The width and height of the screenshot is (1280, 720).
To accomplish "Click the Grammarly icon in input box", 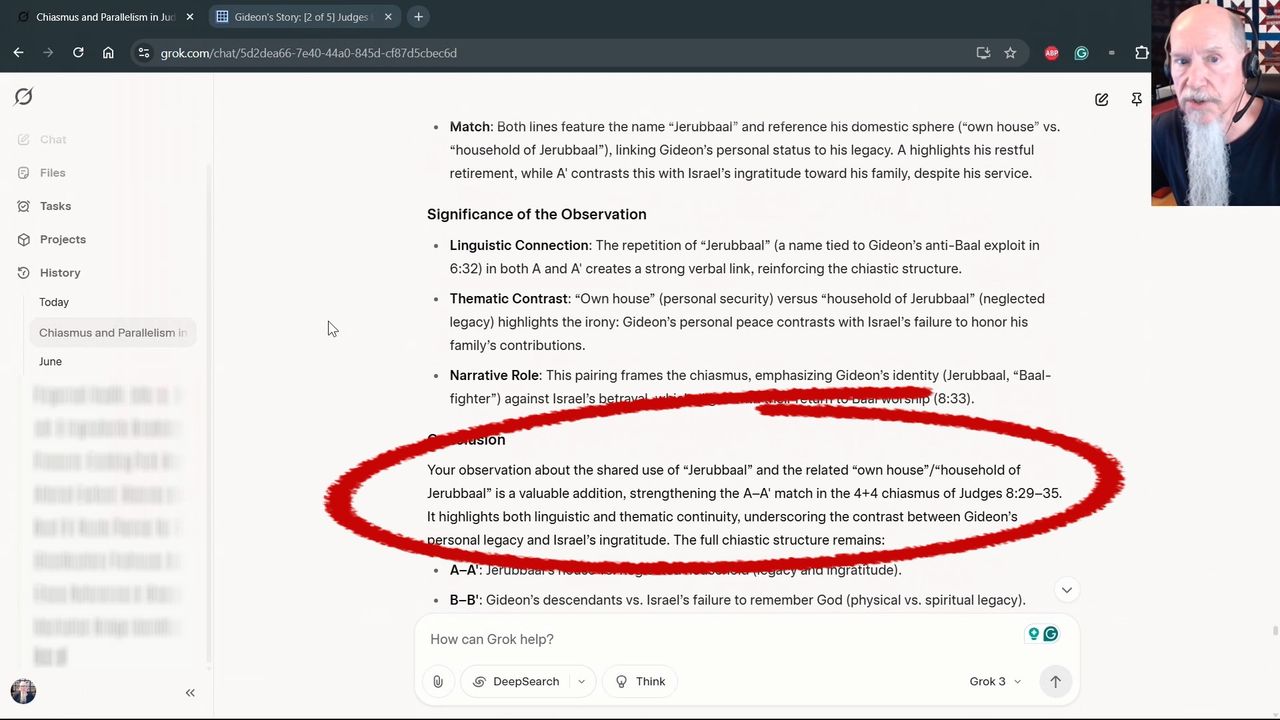I will point(1051,634).
